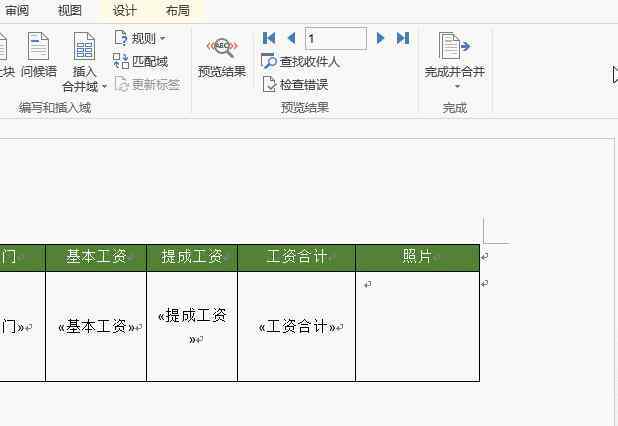Go to previous record arrow
The height and width of the screenshot is (426, 618).
292,38
